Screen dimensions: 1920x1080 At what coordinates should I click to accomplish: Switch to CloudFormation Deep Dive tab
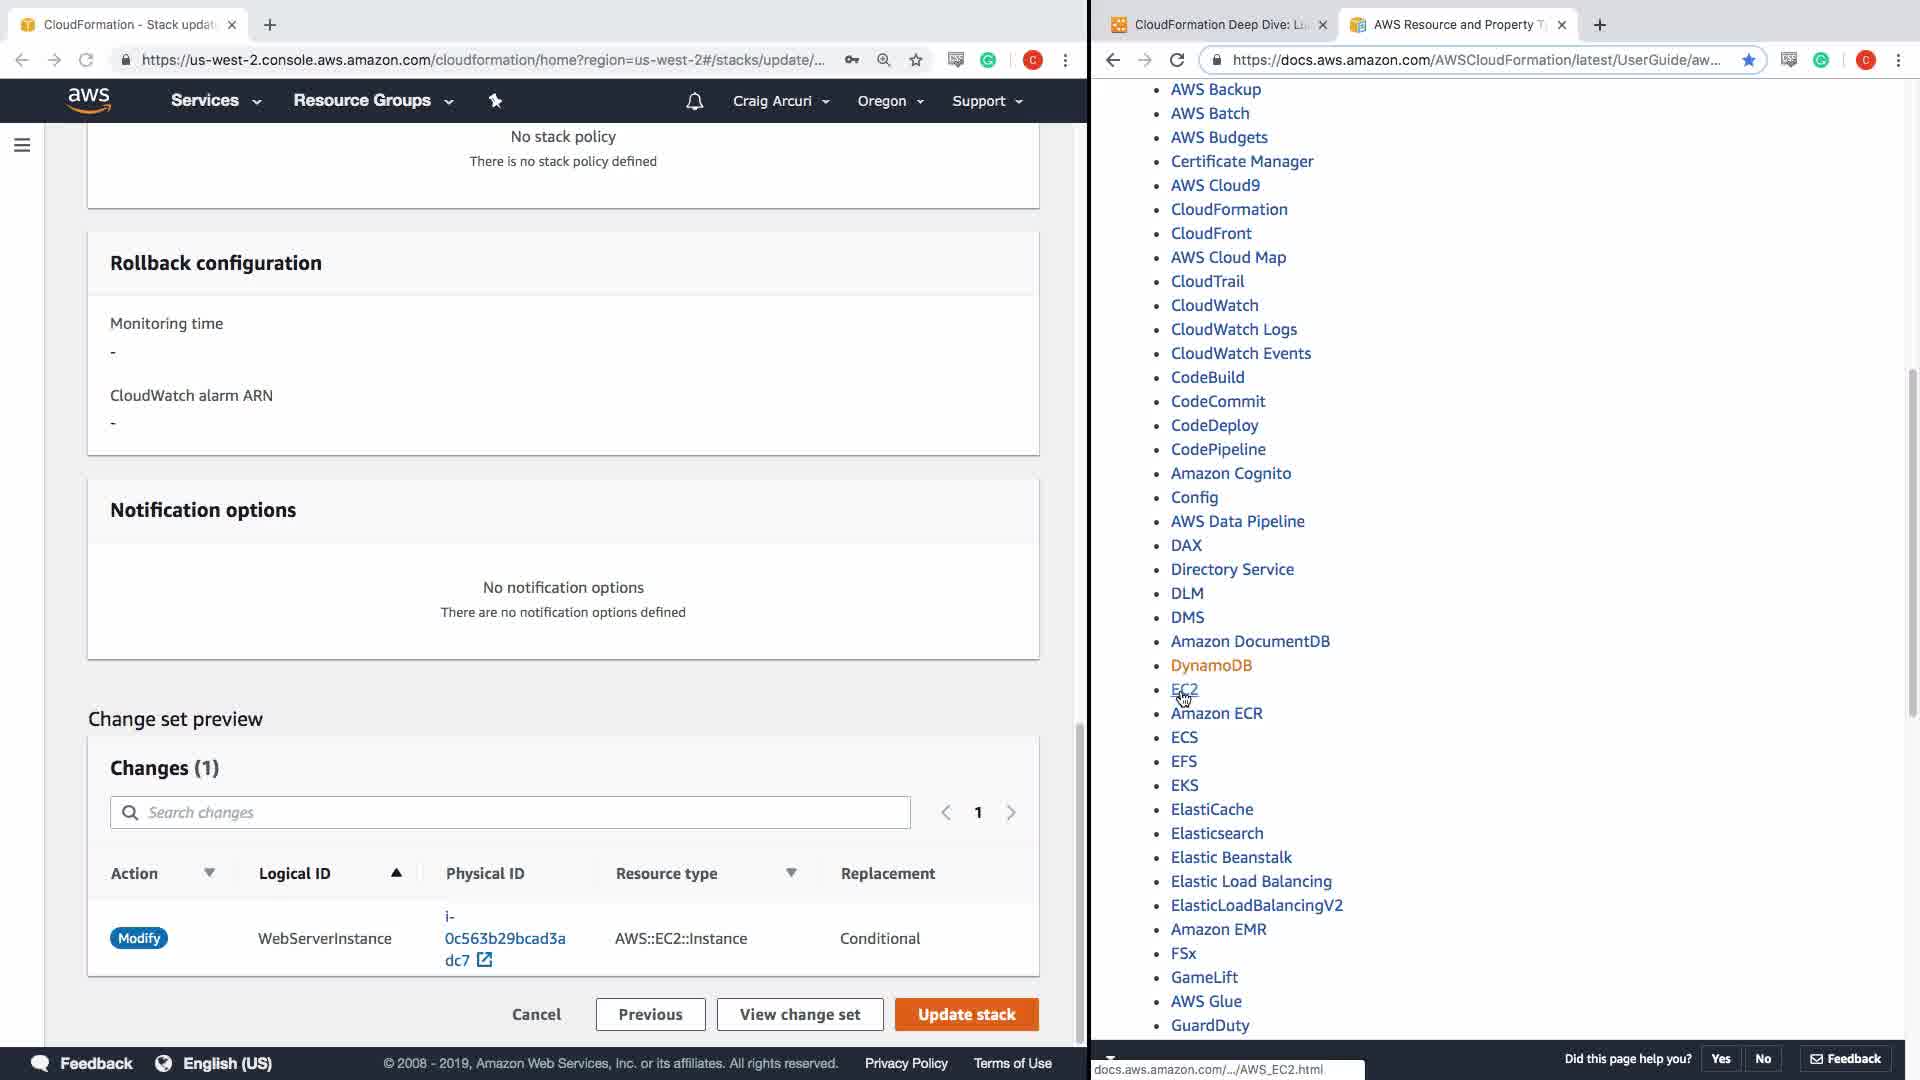point(1217,25)
